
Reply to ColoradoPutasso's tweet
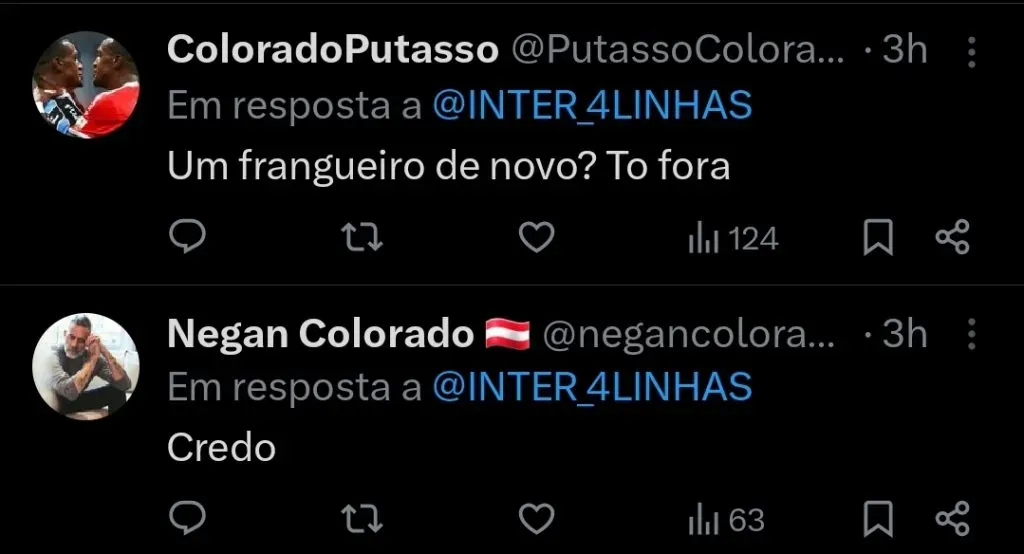click(x=186, y=237)
